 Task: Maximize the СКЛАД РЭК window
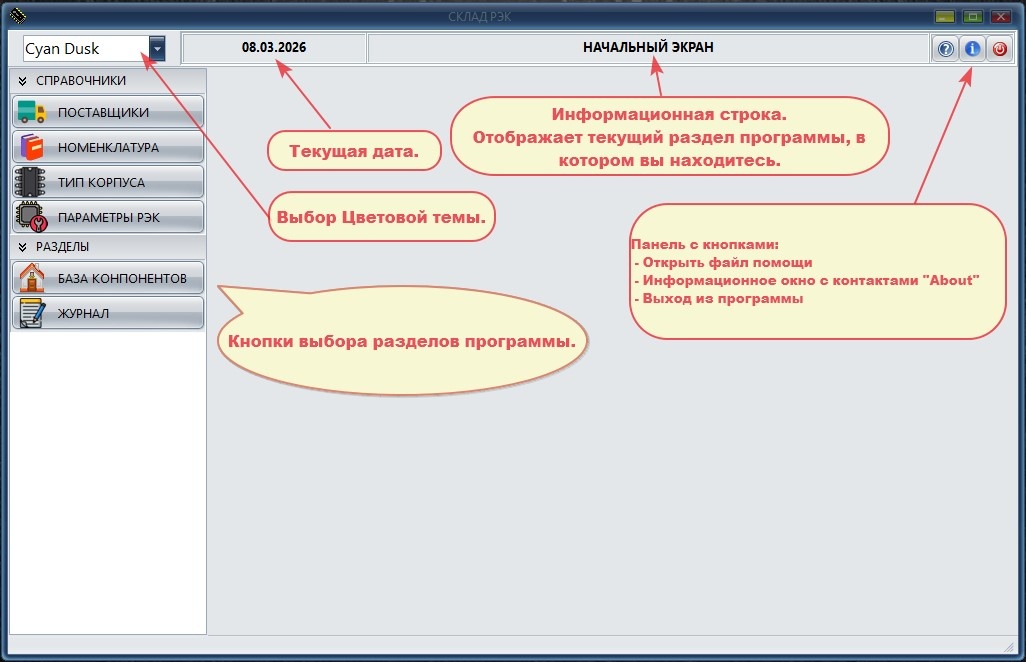coord(973,16)
